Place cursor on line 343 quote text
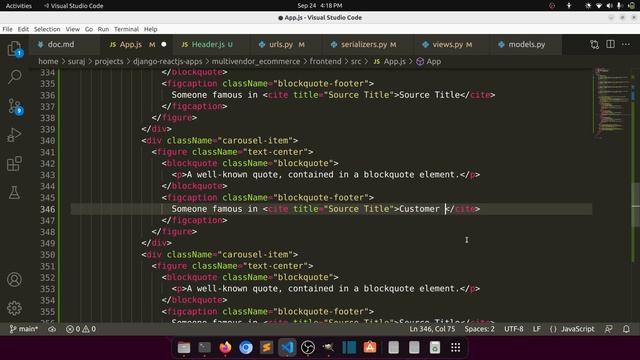The image size is (640, 360). [x=323, y=175]
